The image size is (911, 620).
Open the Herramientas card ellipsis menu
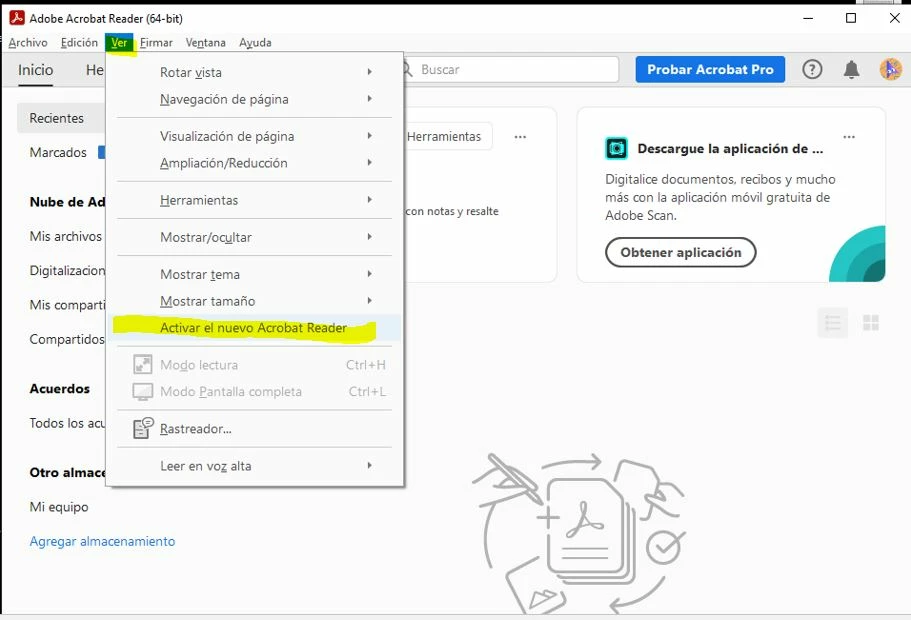(520, 137)
